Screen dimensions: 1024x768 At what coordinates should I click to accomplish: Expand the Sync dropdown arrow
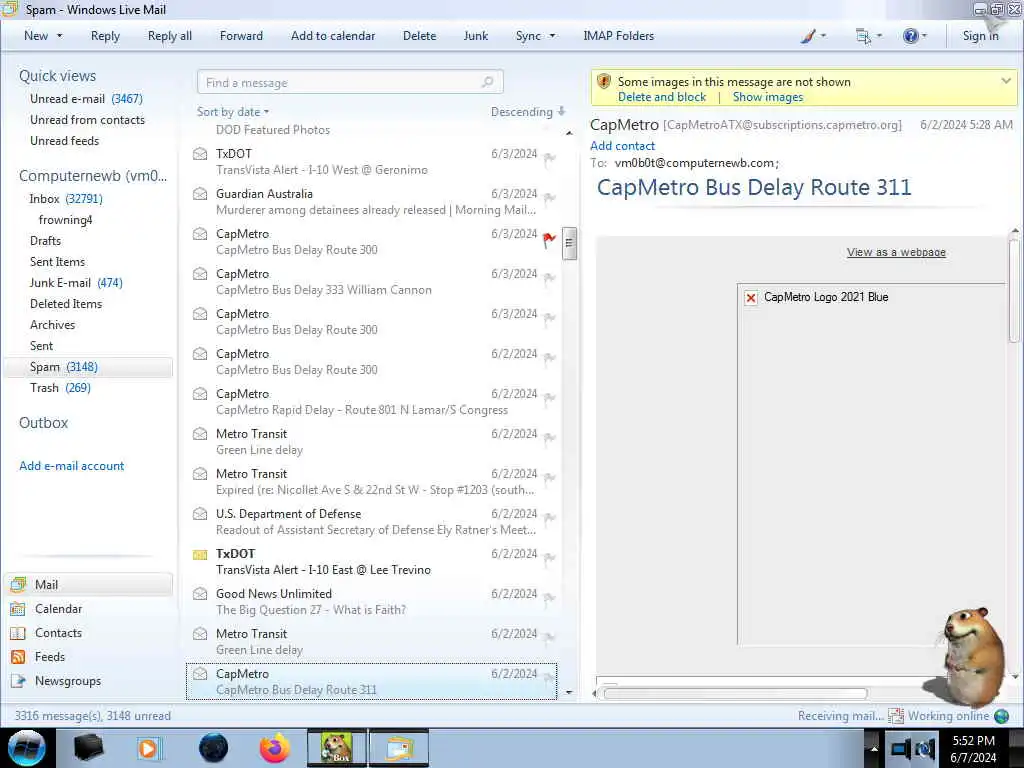coord(552,36)
